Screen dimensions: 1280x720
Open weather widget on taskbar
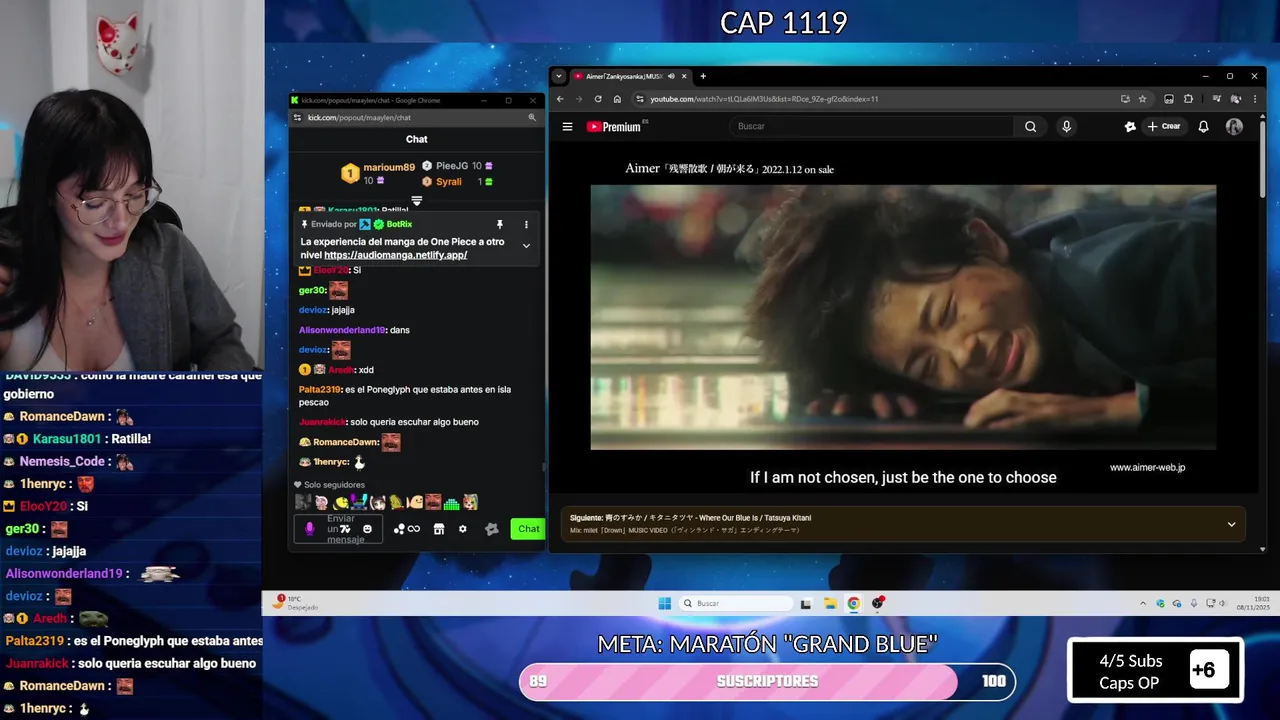(295, 603)
